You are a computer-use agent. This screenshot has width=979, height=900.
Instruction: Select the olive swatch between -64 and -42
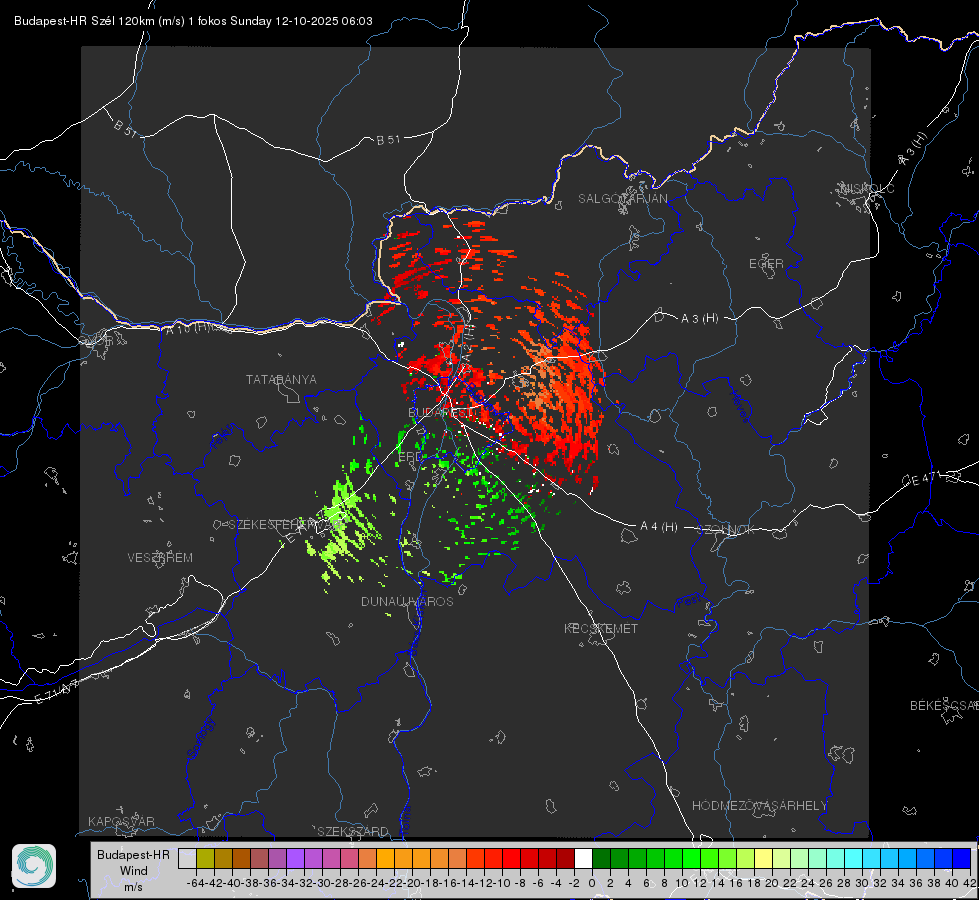click(205, 858)
